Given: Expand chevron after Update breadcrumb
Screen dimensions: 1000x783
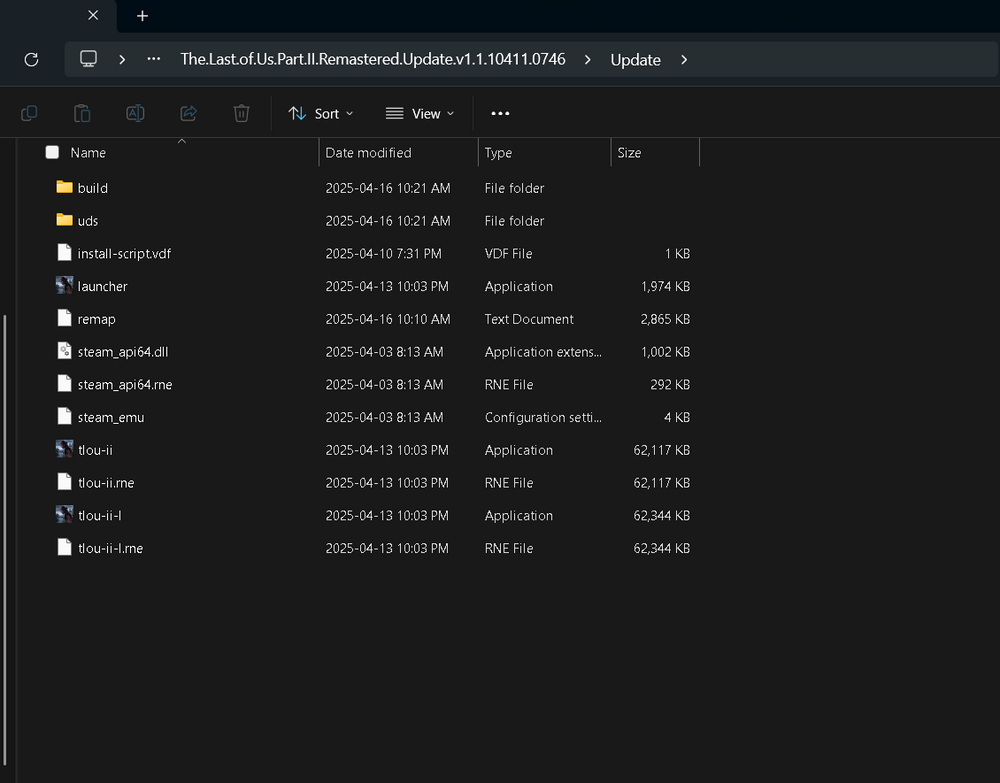Looking at the screenshot, I should click(684, 59).
